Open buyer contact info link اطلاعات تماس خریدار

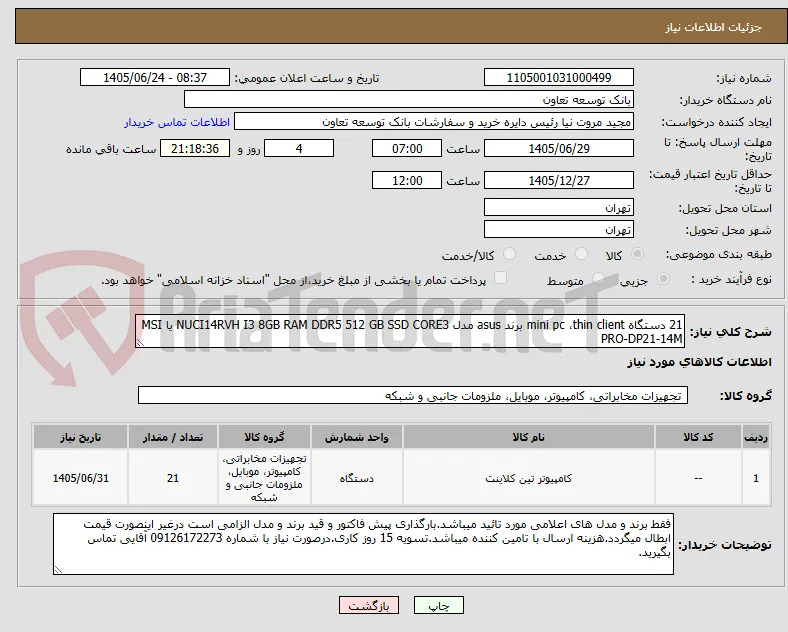tap(177, 122)
